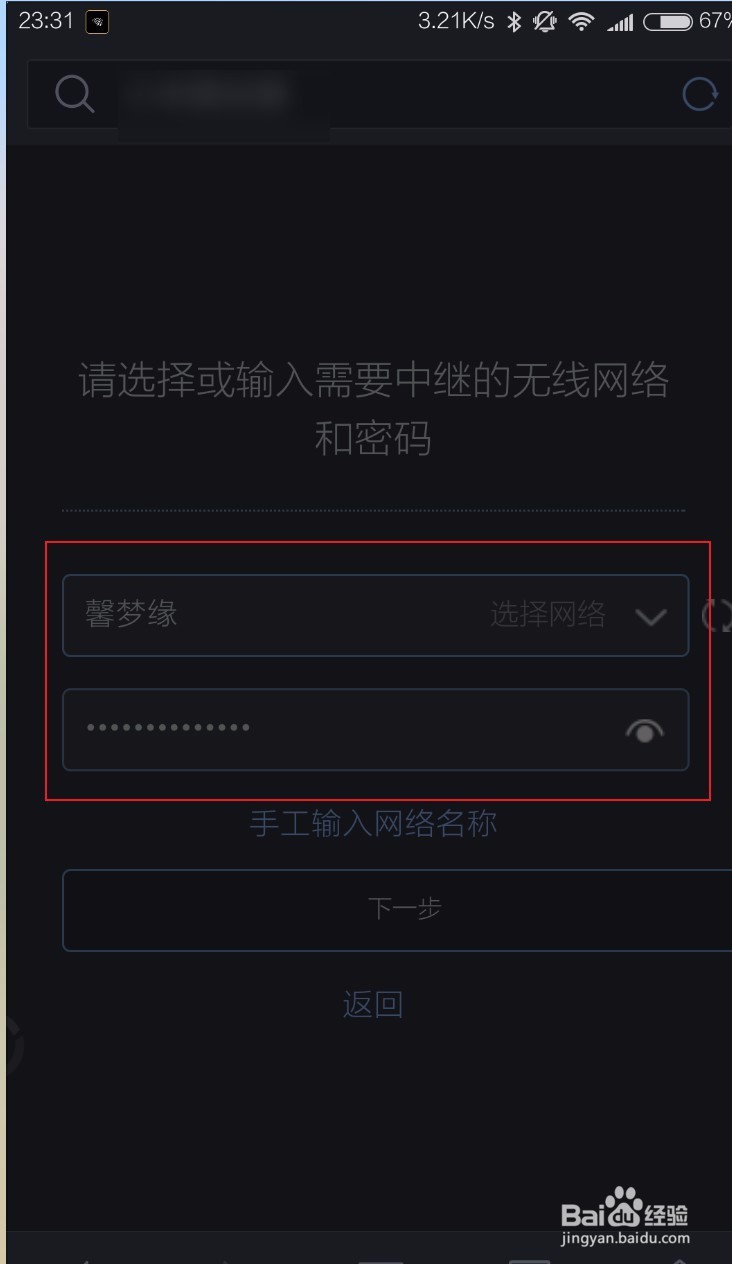Click the 下一步 button
This screenshot has width=732, height=1264.
pos(397,909)
